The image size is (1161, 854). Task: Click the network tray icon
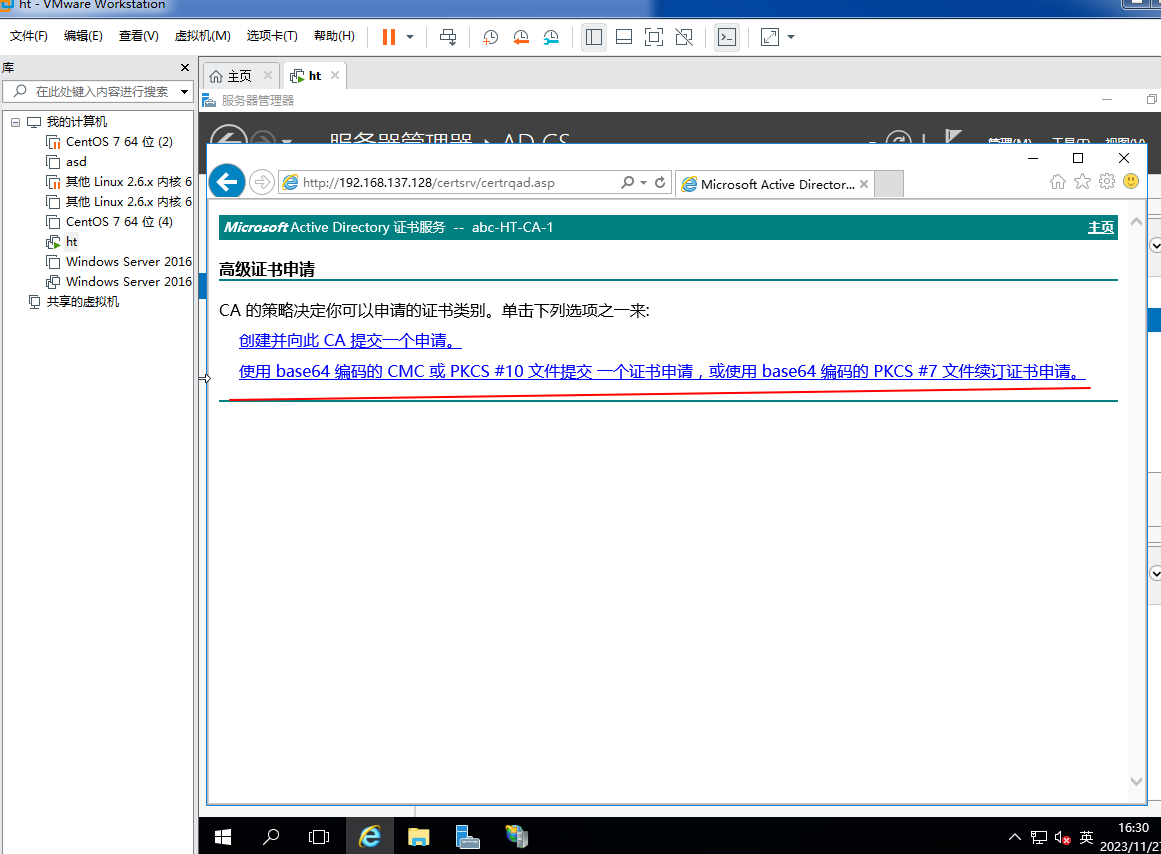(1039, 838)
